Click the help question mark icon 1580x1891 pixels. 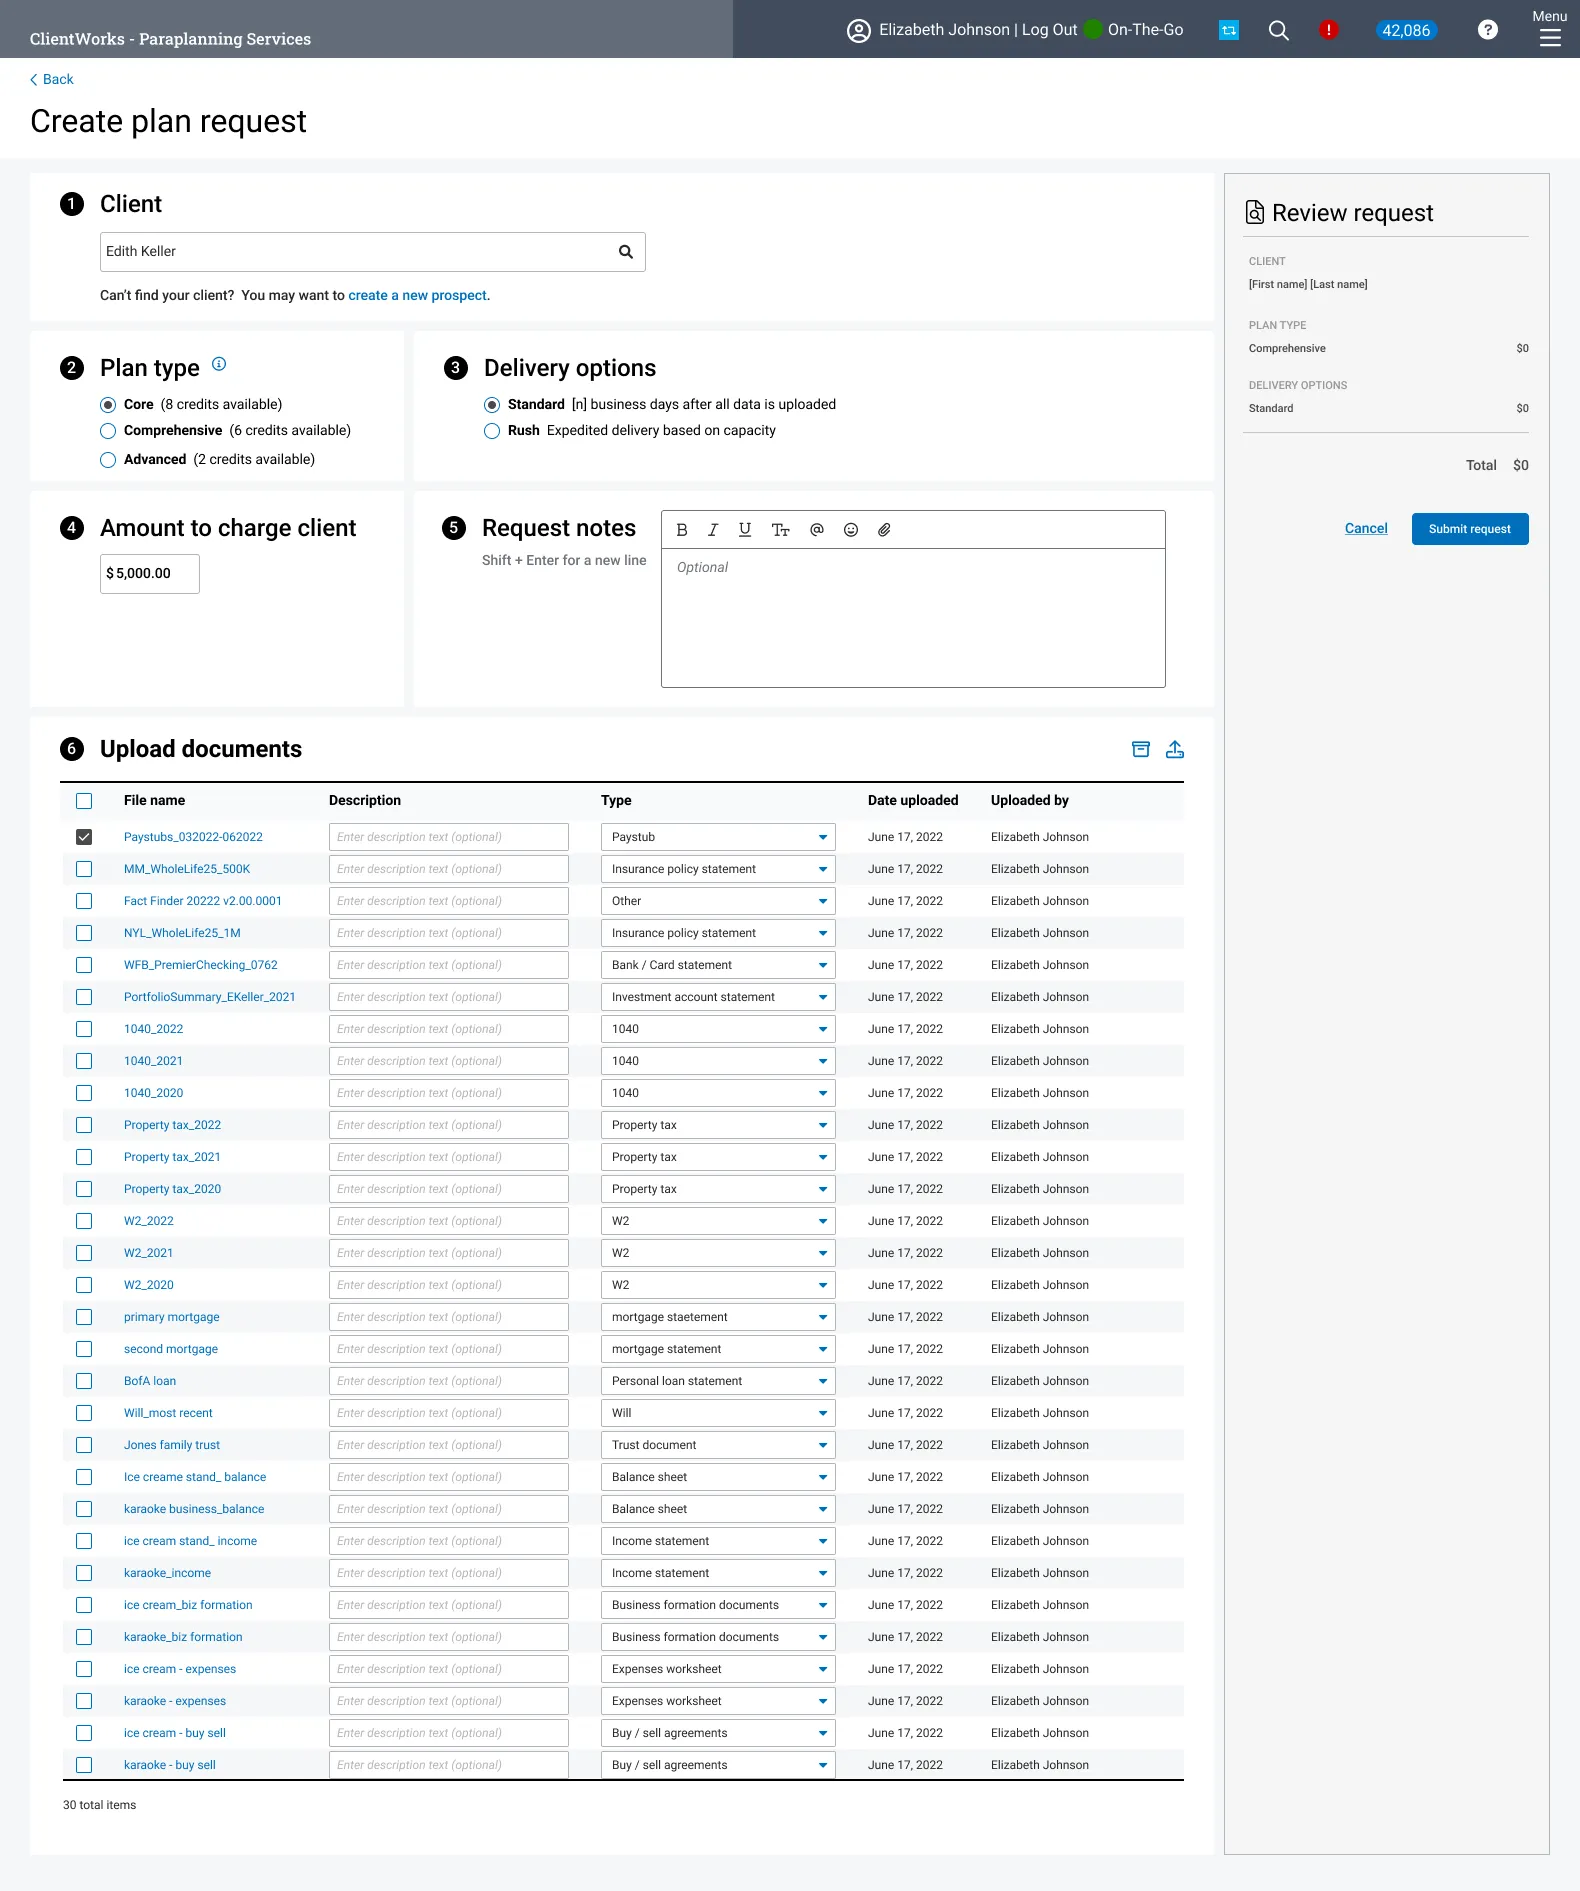tap(1488, 30)
